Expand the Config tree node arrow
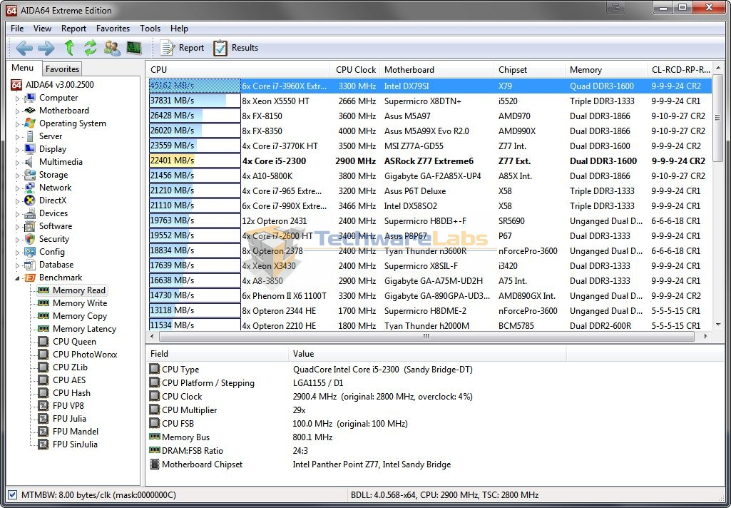Screen dimensions: 731x508 coord(17,252)
